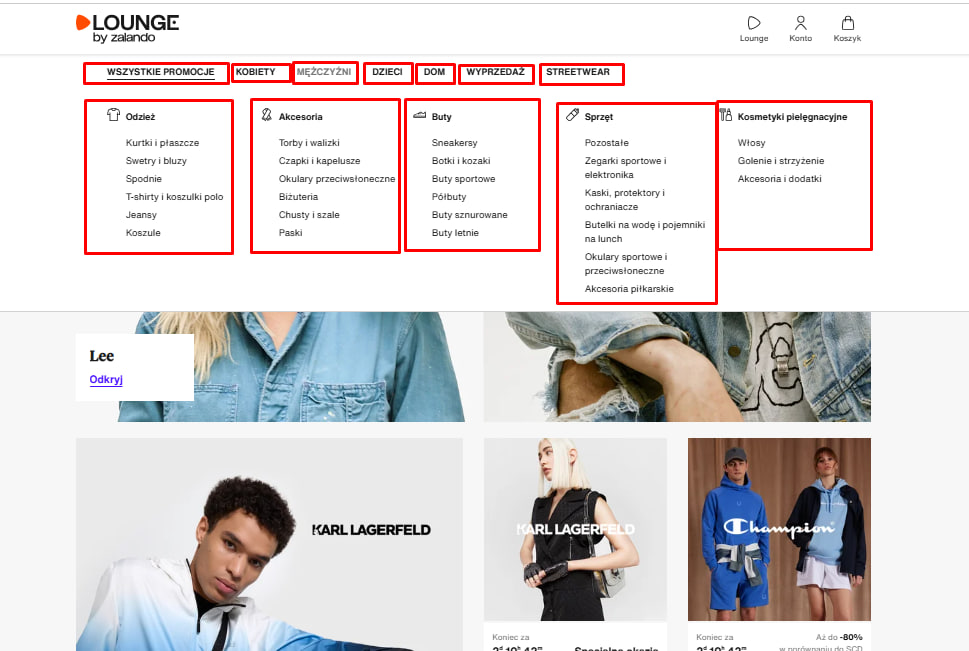
Task: Open the Akcesoria category heading
Action: [x=300, y=117]
